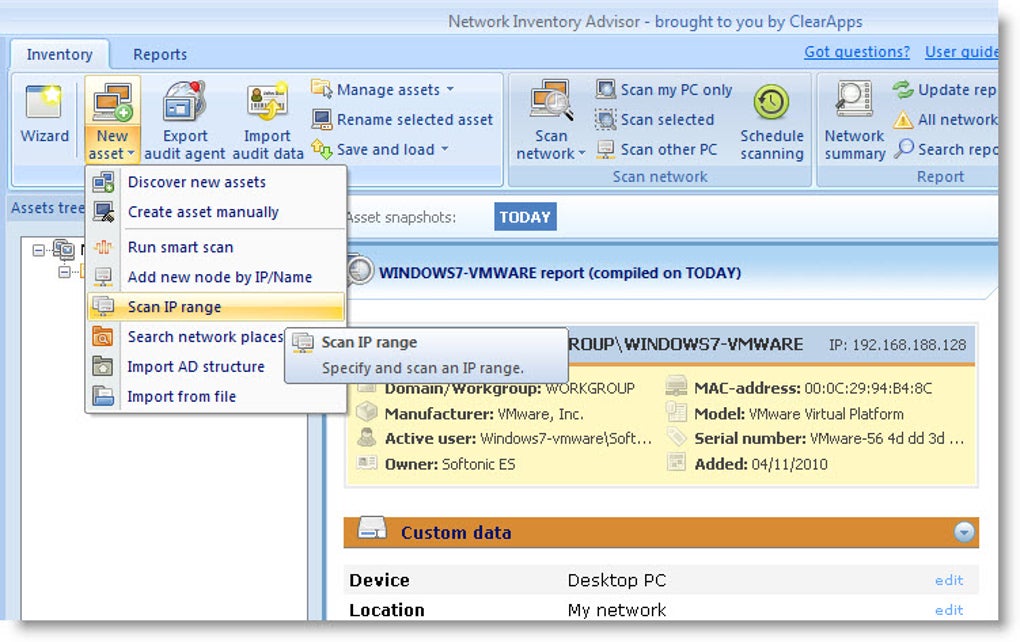Launch the Wizard icon
This screenshot has width=1020, height=642.
pyautogui.click(x=44, y=102)
